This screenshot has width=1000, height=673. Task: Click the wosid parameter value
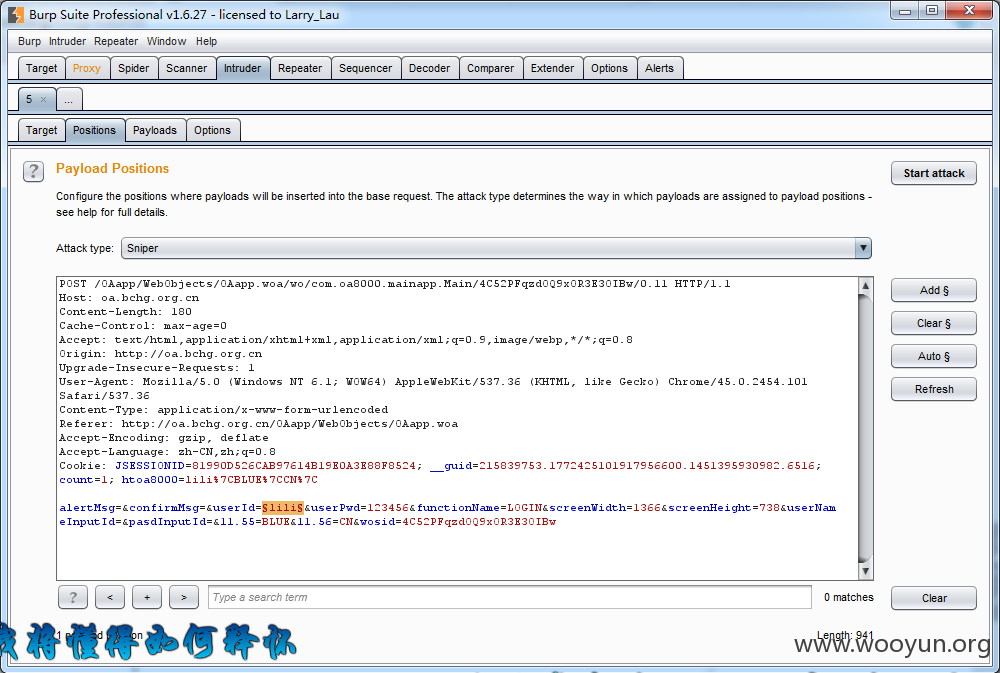pos(479,522)
